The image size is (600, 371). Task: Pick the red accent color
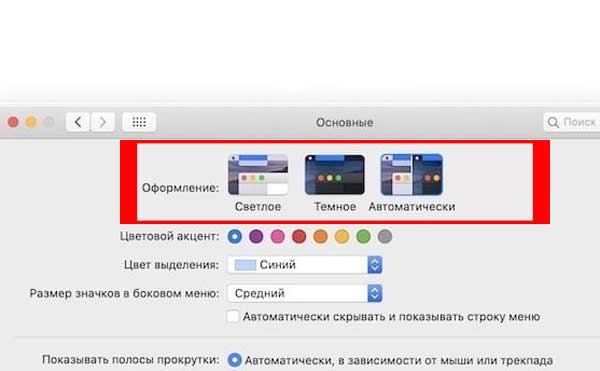click(x=299, y=236)
